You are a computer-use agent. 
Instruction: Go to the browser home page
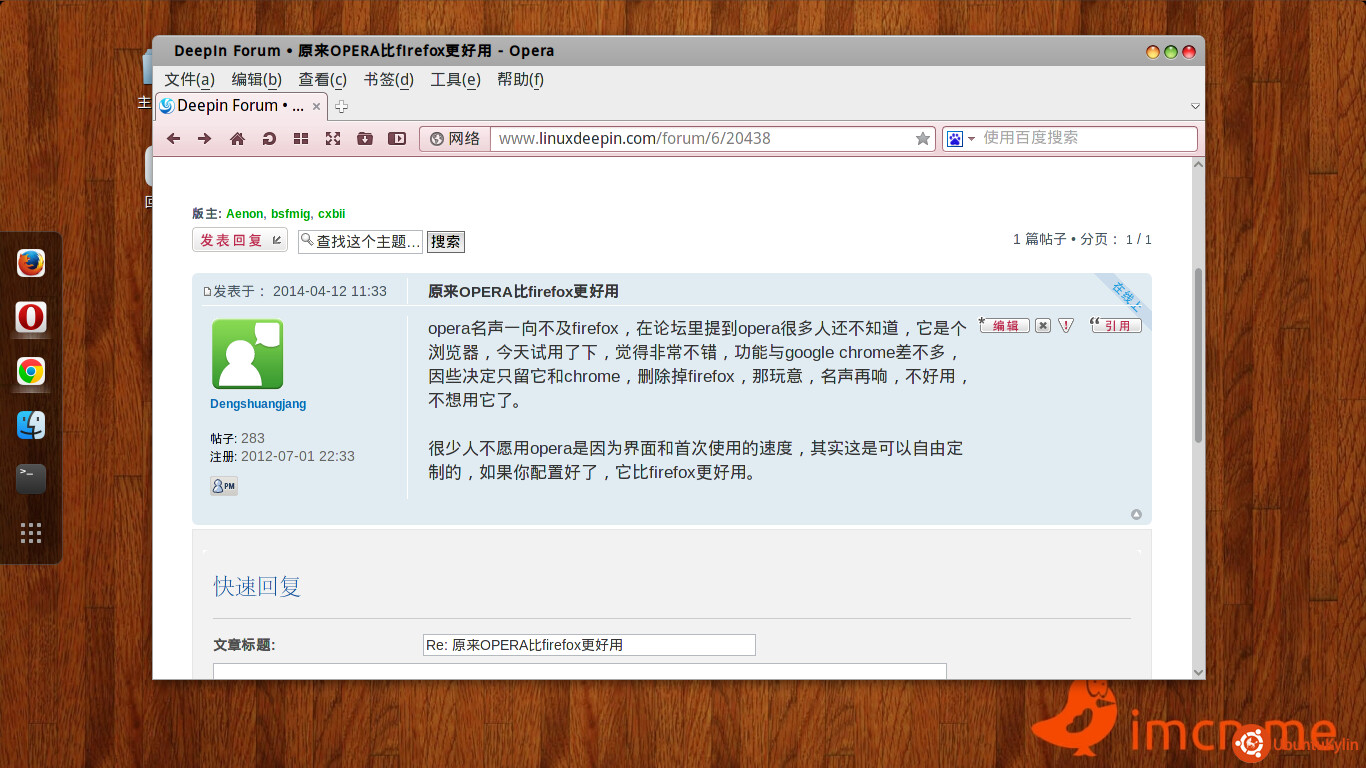237,139
